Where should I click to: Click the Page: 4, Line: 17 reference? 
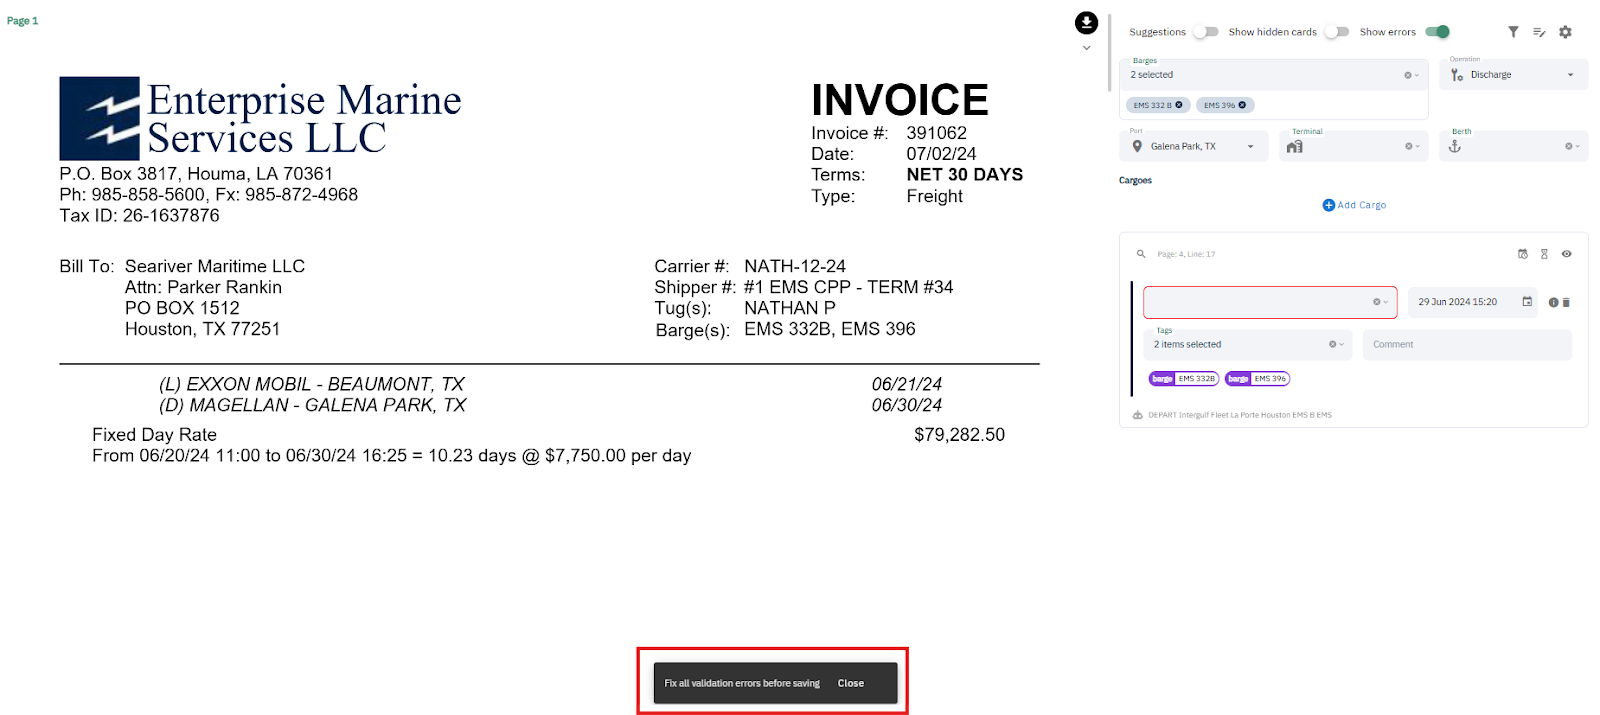point(1186,254)
